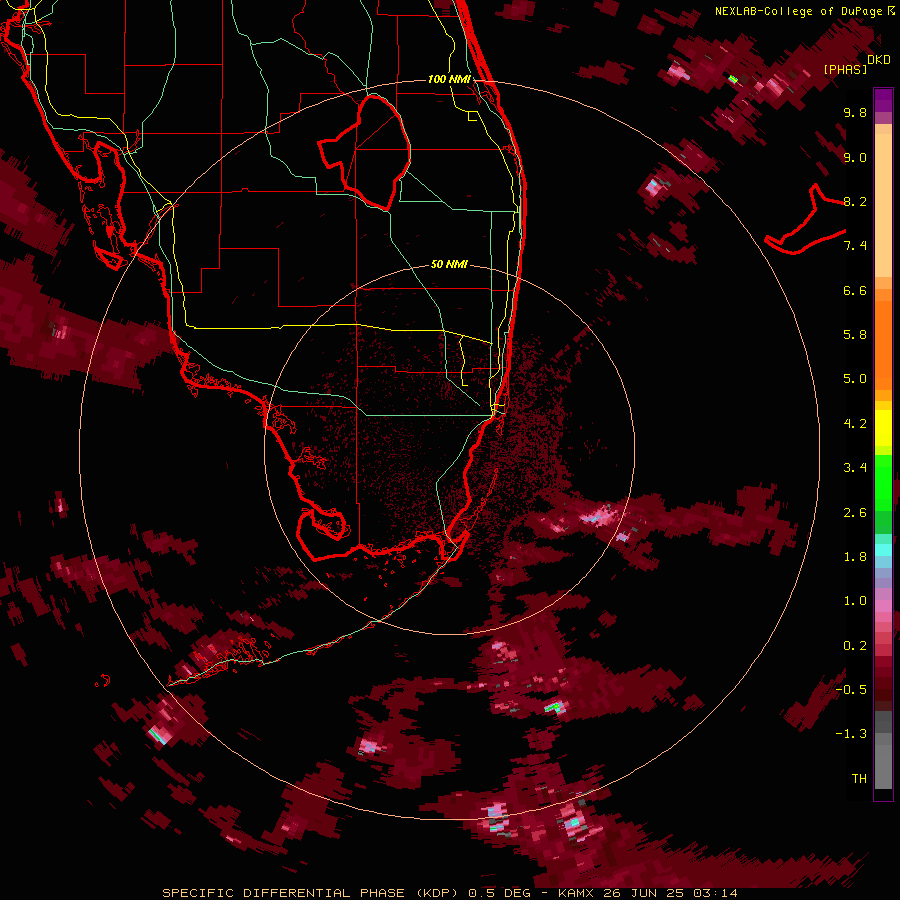900x900 pixels.
Task: Click the 9.0 value on the scale
Action: [x=855, y=157]
